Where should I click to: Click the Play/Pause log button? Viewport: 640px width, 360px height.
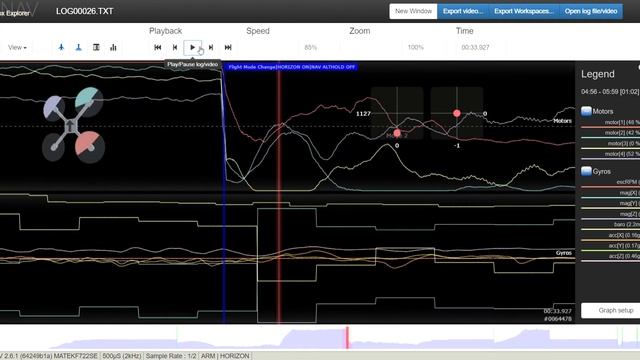coord(193,47)
